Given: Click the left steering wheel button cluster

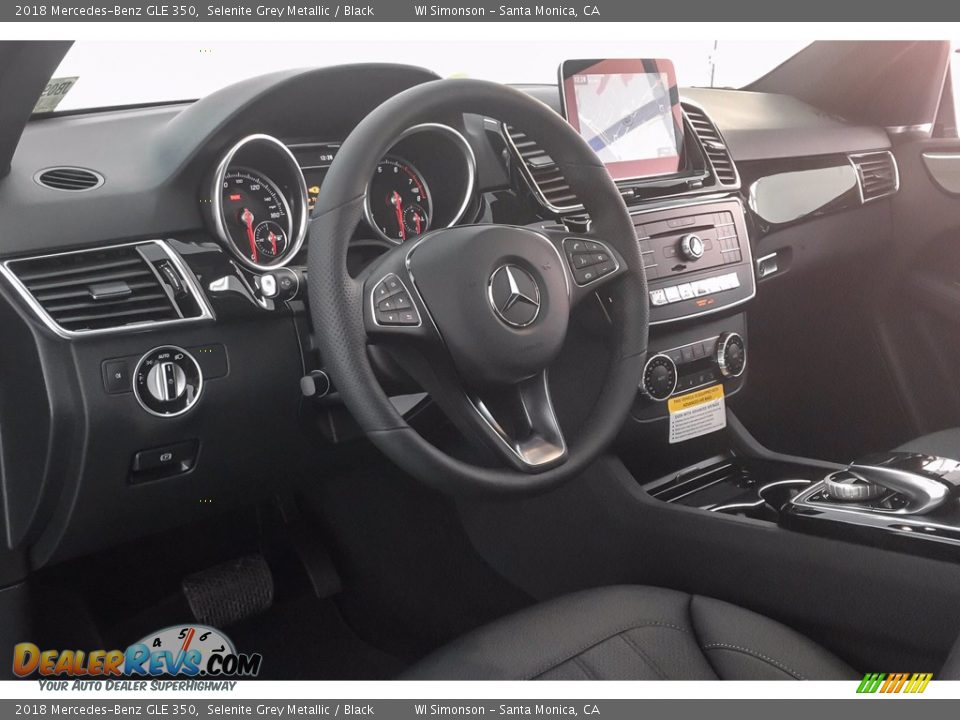Looking at the screenshot, I should coord(395,301).
